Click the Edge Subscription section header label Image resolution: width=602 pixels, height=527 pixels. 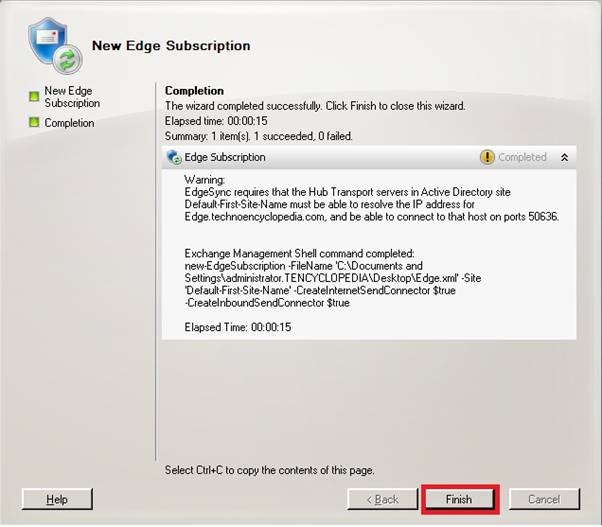[x=225, y=157]
